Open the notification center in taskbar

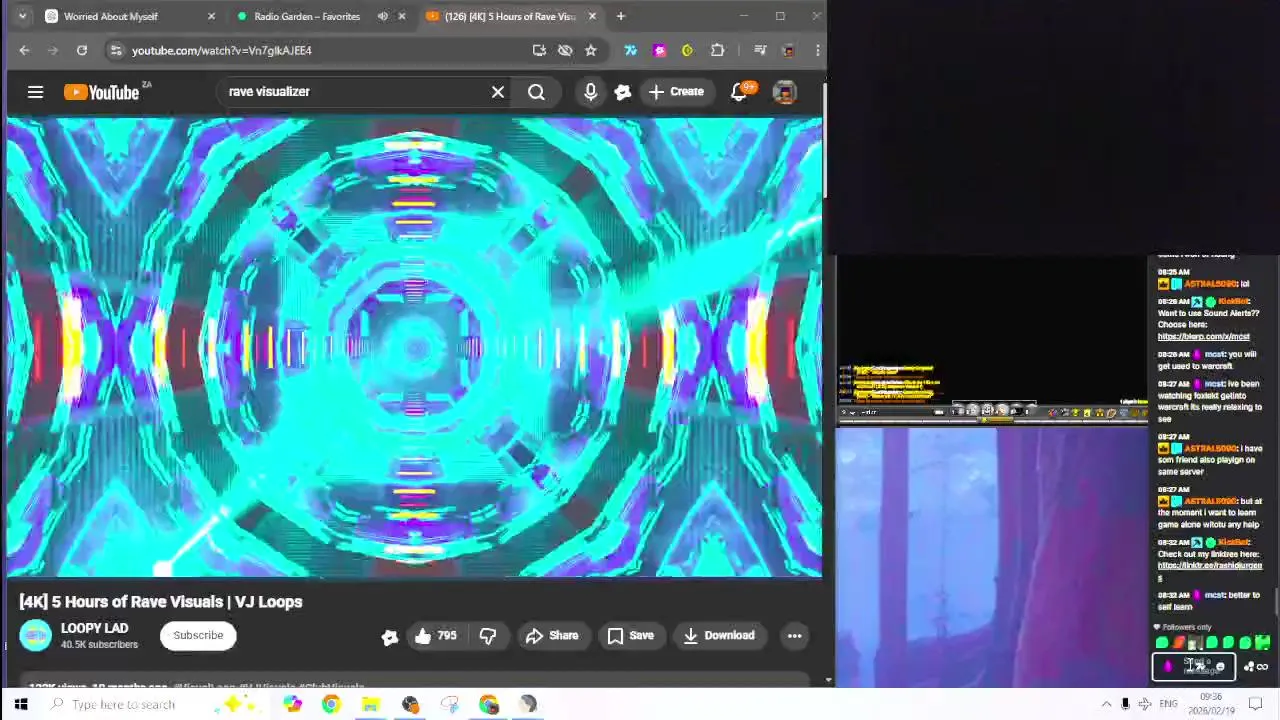click(x=1256, y=704)
